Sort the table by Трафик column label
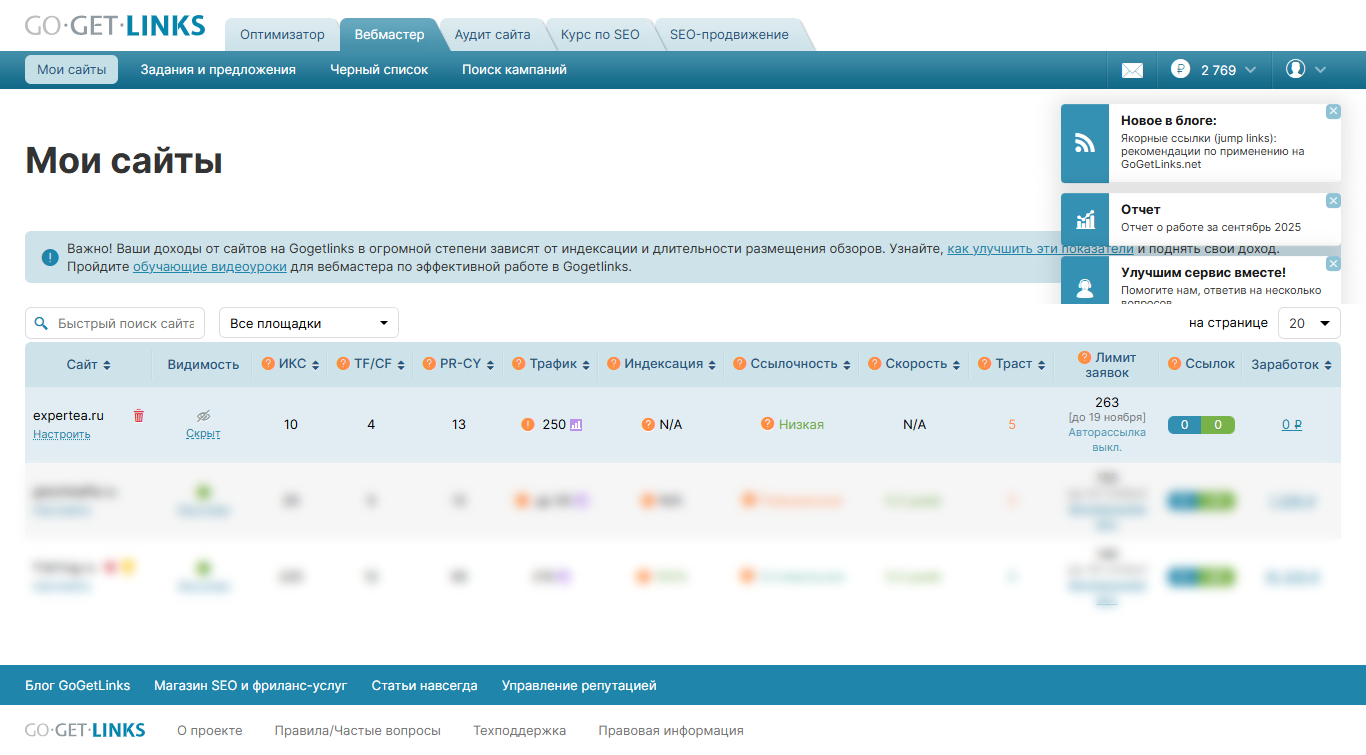This screenshot has height=755, width=1366. tap(554, 364)
